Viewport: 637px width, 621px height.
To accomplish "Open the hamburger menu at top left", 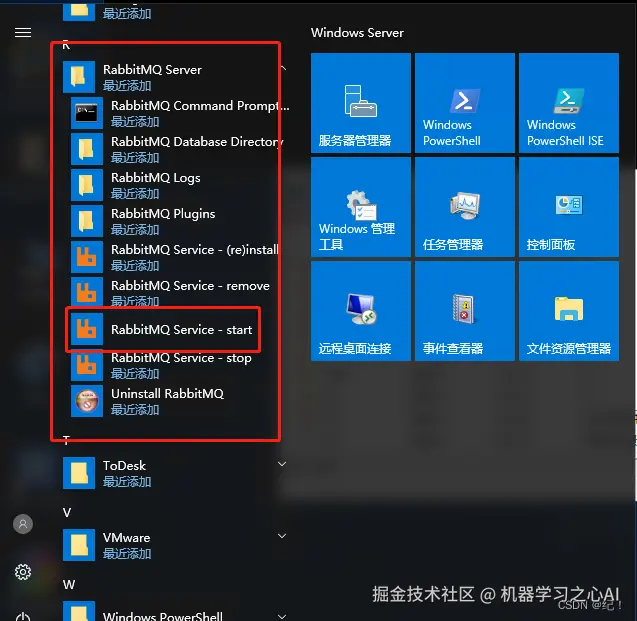I will click(23, 32).
